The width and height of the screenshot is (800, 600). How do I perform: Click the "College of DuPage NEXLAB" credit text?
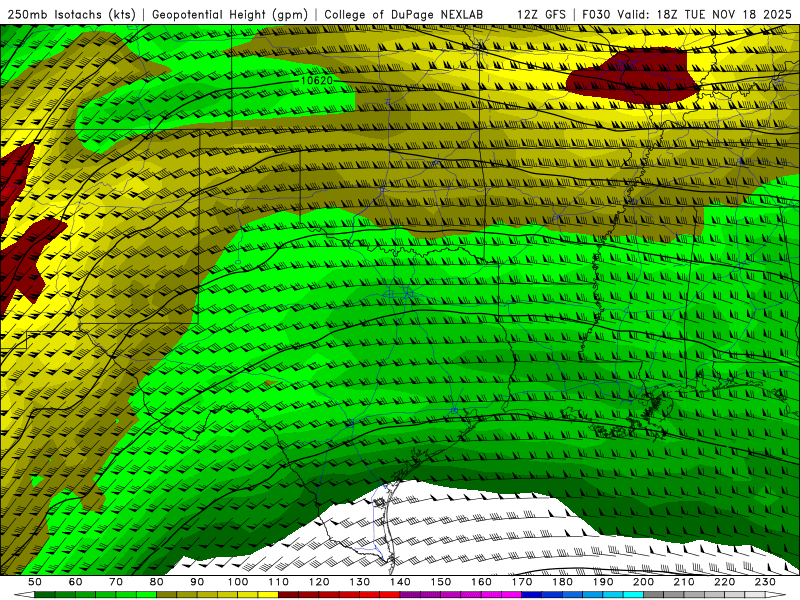click(x=404, y=15)
